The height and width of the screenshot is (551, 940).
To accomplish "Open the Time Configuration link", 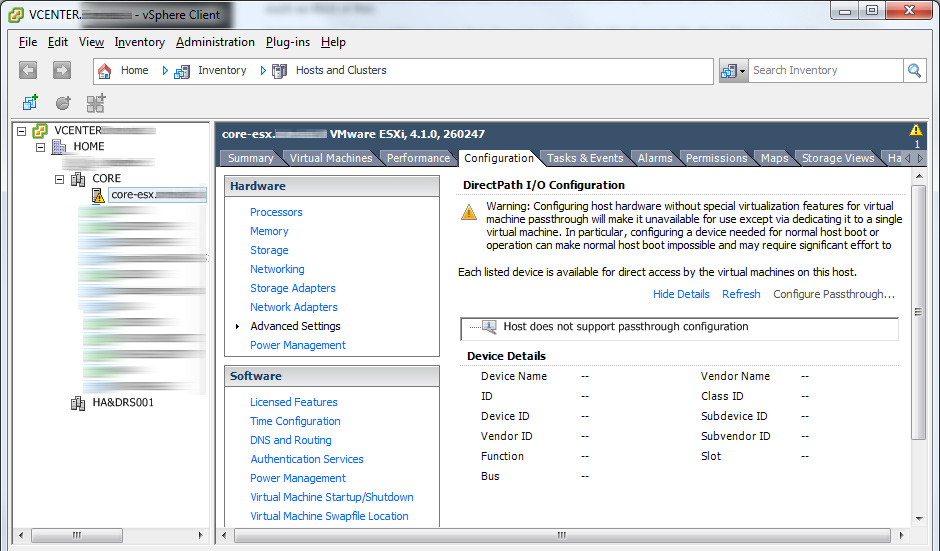I will point(295,421).
